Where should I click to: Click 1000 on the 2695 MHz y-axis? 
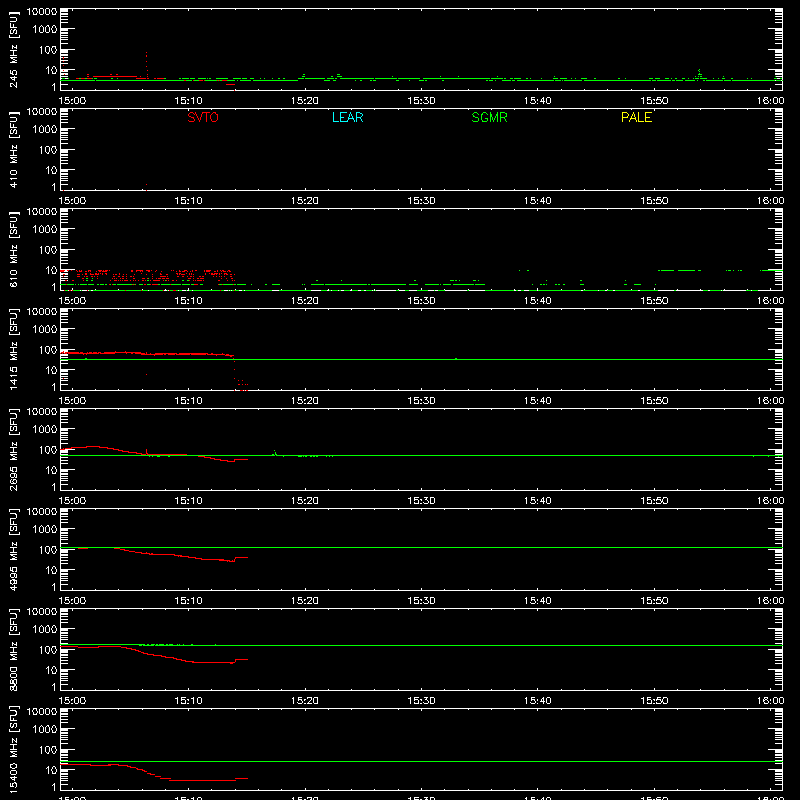click(45, 430)
